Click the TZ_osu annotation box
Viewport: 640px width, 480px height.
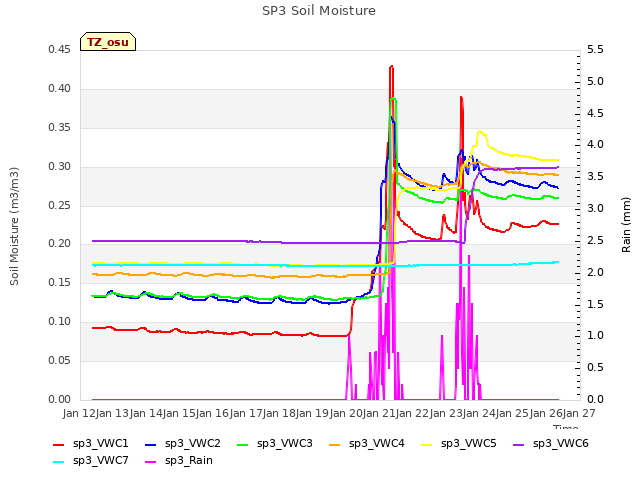pos(108,42)
